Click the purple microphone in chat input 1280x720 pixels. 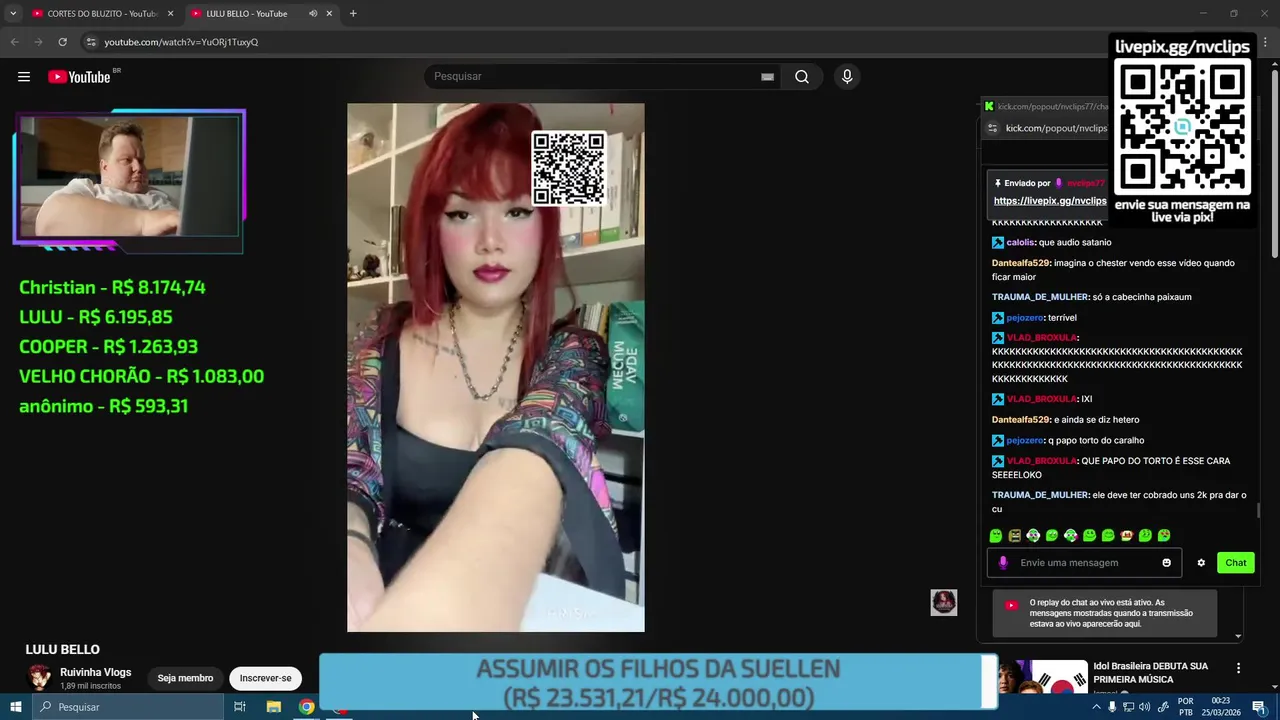click(x=1004, y=563)
